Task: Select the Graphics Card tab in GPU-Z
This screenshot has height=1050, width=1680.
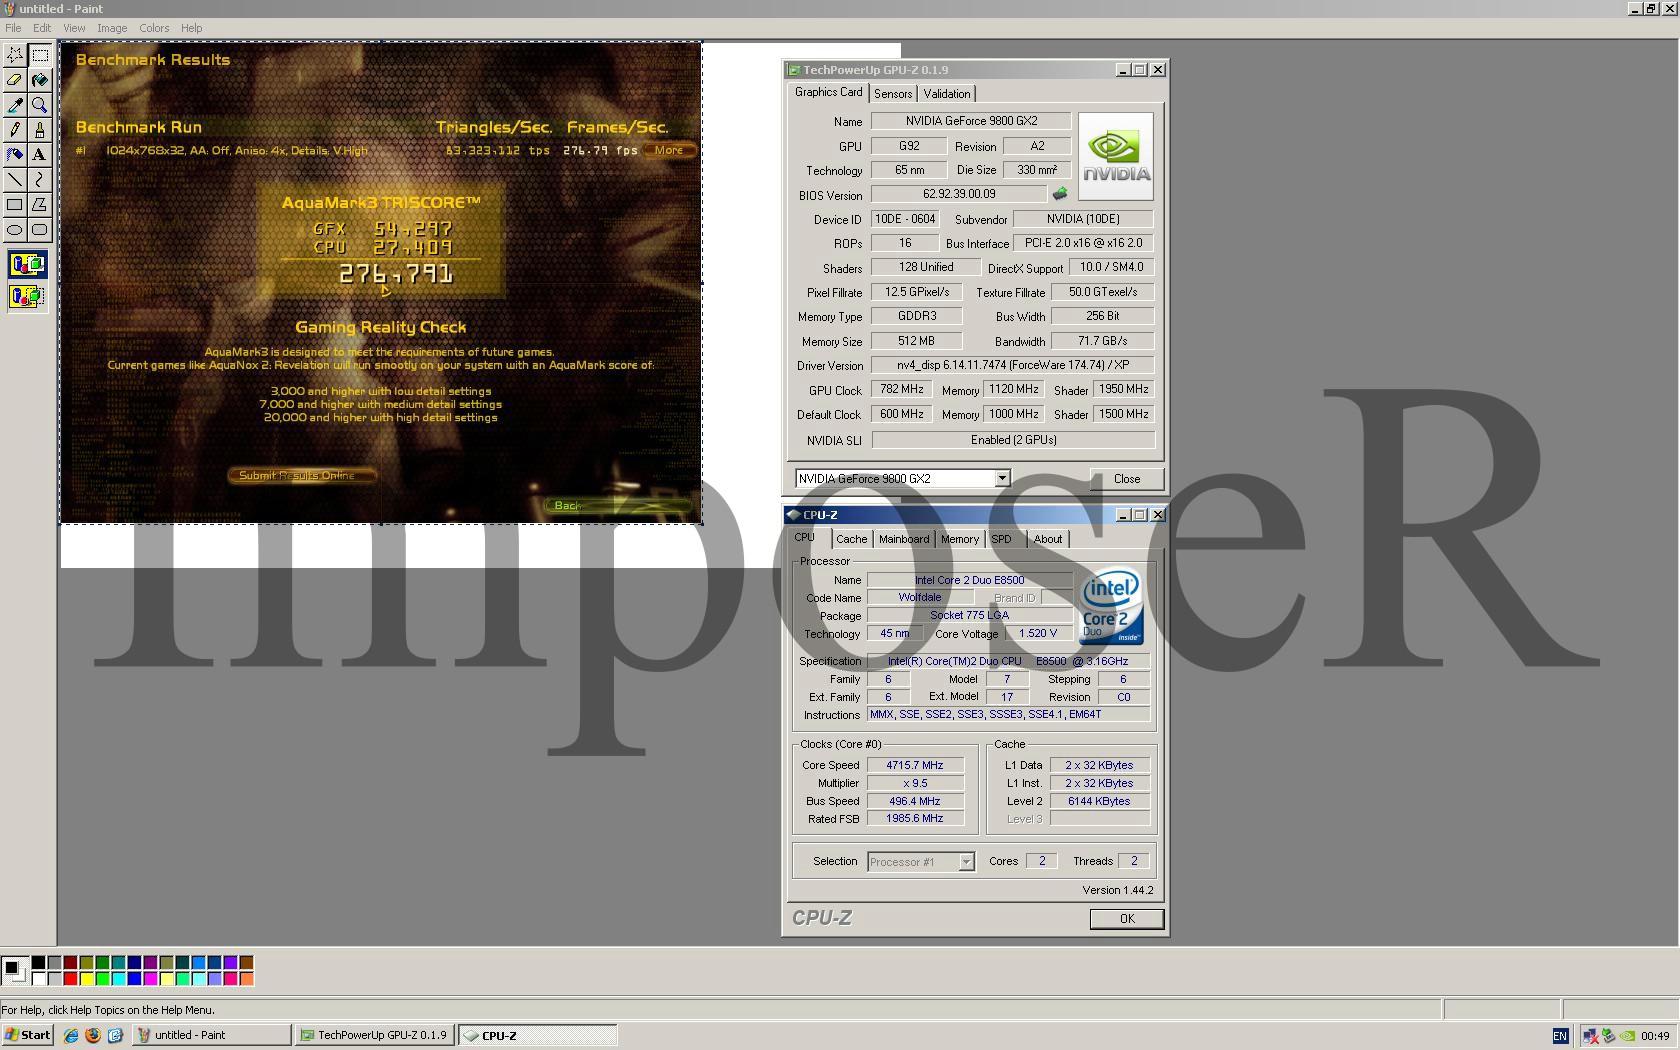Action: click(x=828, y=92)
